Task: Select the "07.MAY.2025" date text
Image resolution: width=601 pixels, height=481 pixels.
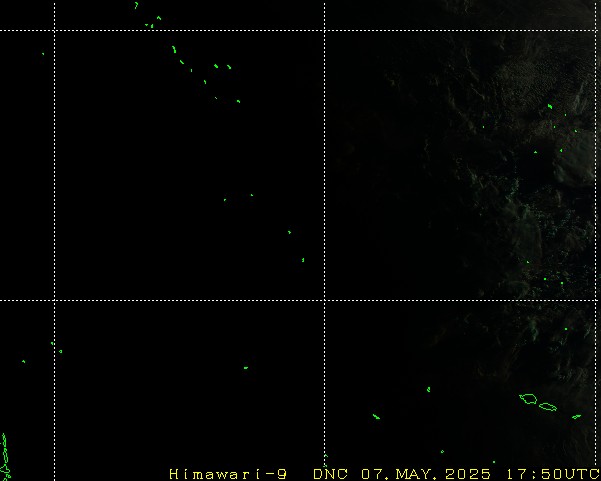Action: [426, 474]
